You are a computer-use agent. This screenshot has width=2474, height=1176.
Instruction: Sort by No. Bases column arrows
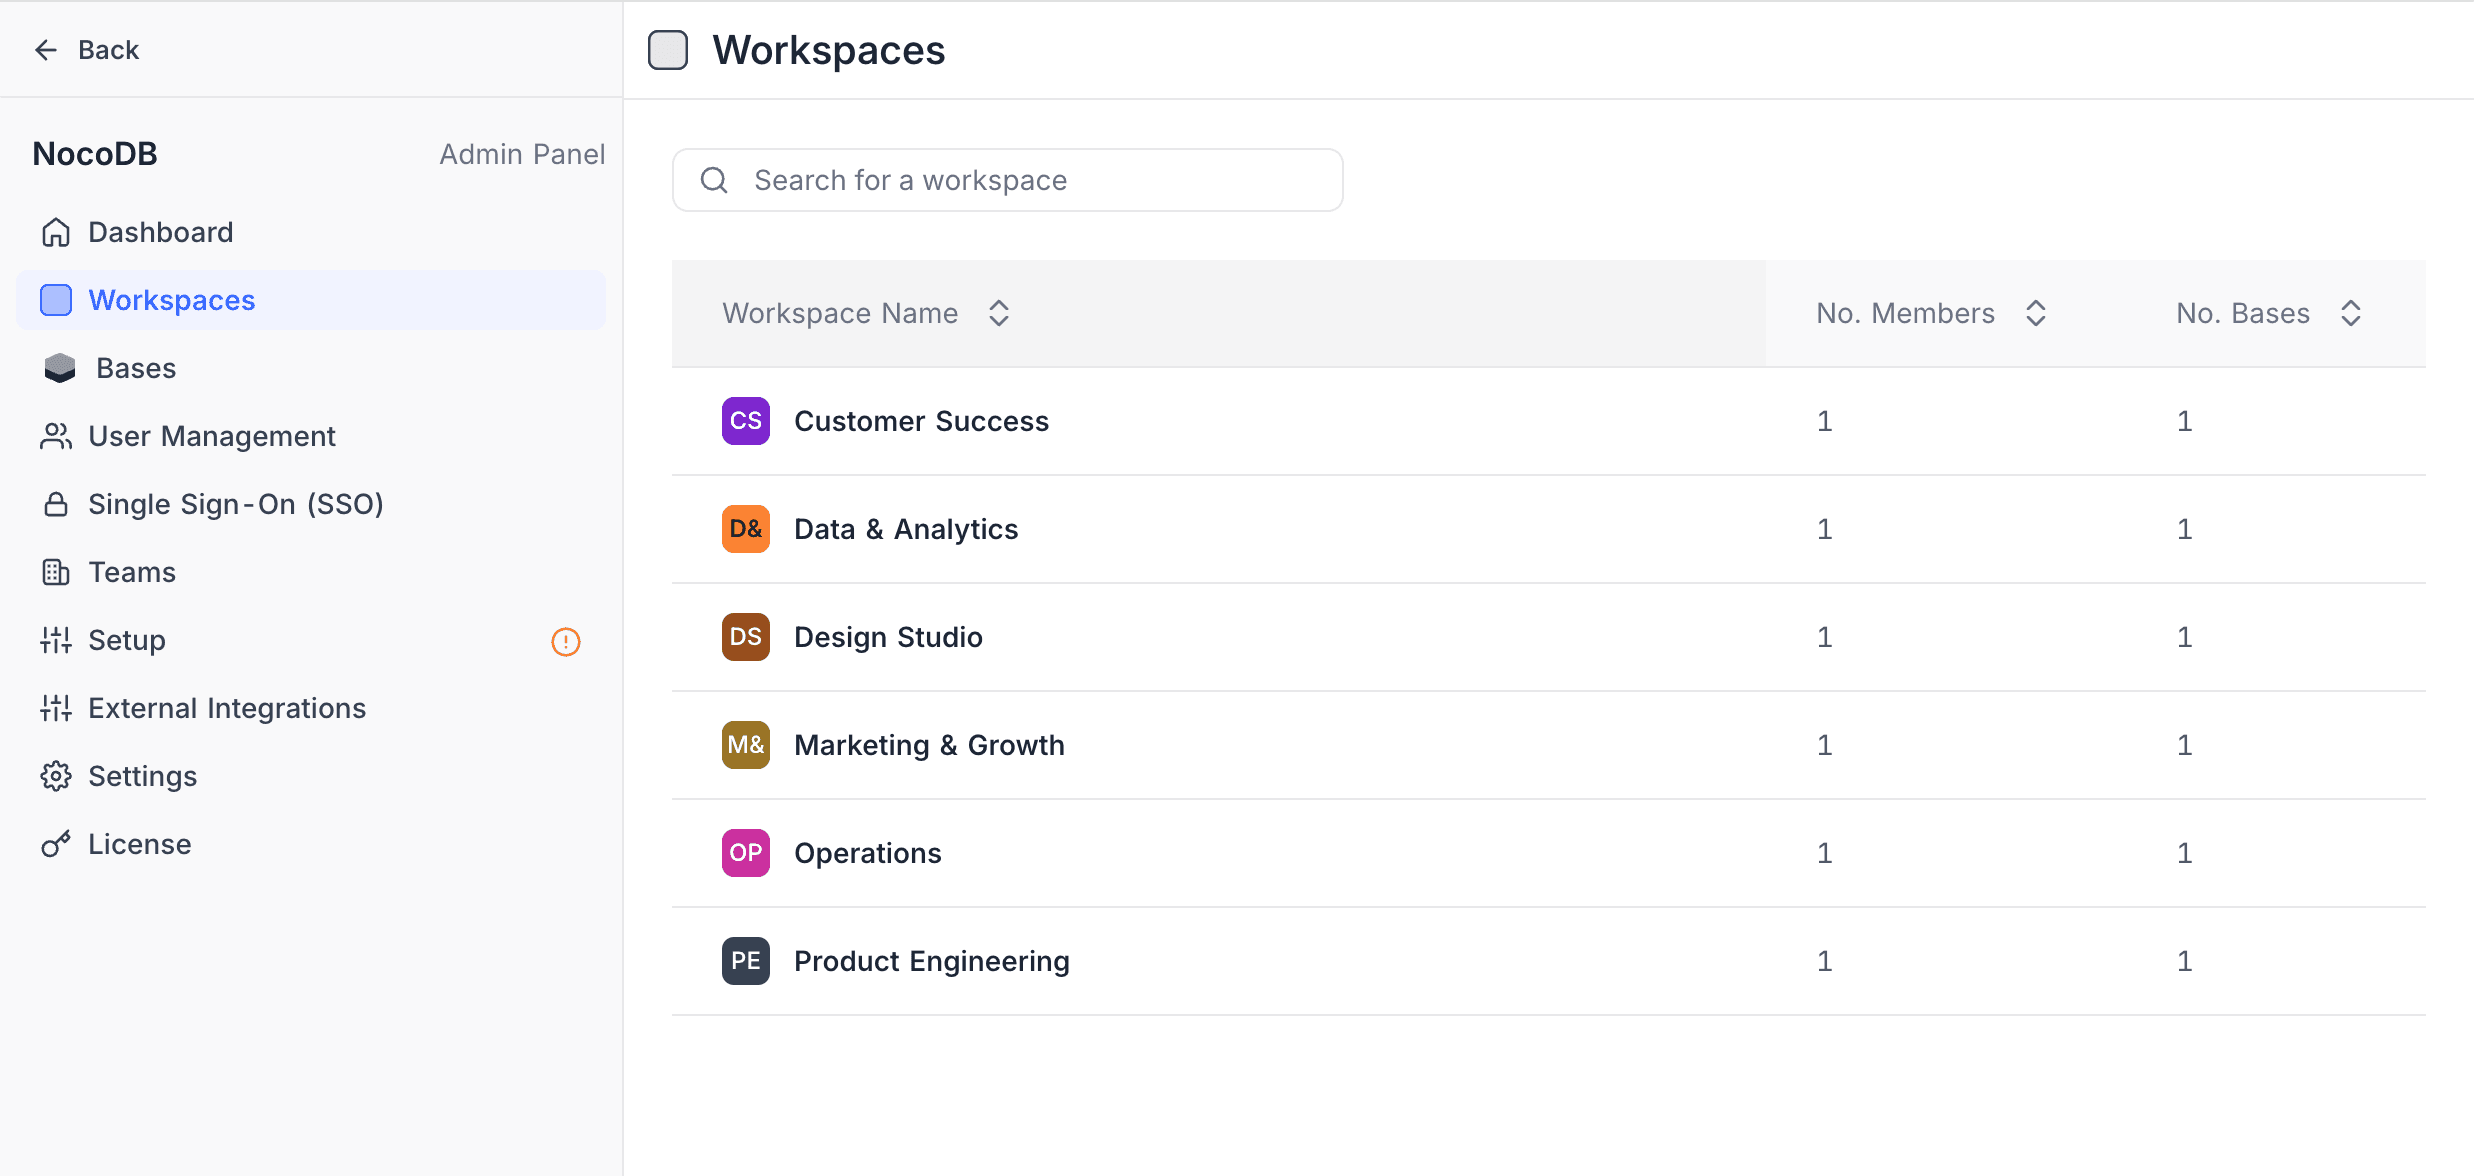(2351, 313)
